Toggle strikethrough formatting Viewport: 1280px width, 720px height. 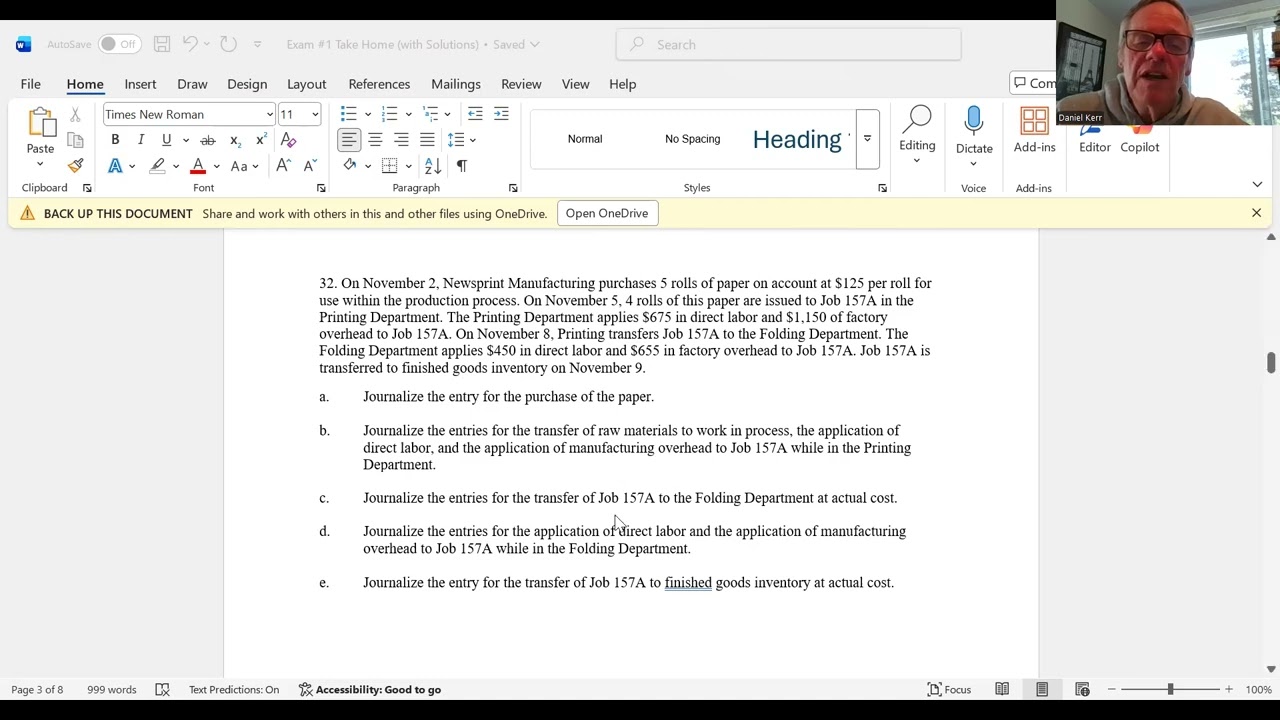tap(208, 140)
